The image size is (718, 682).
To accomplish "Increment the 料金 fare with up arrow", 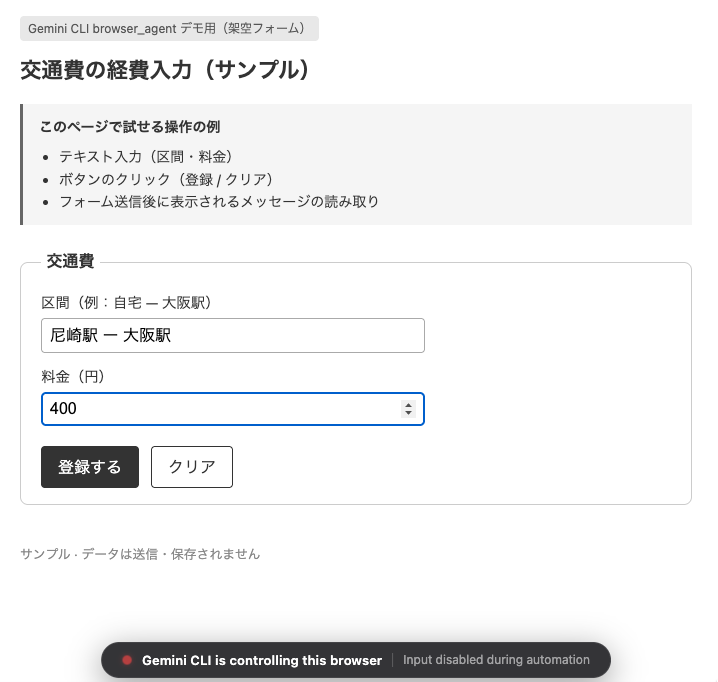I will tap(408, 405).
